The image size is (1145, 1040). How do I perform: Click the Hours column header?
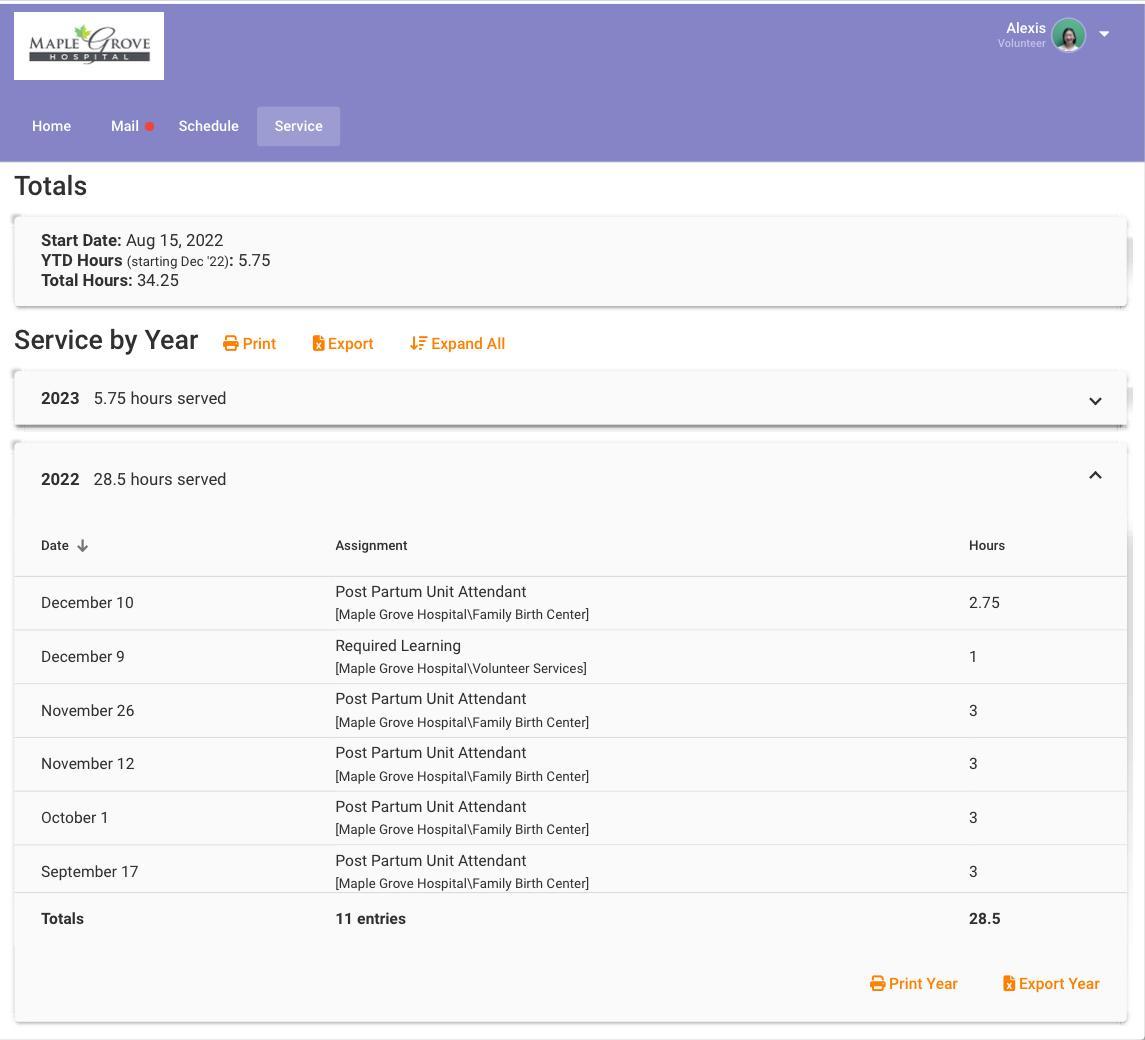[987, 546]
